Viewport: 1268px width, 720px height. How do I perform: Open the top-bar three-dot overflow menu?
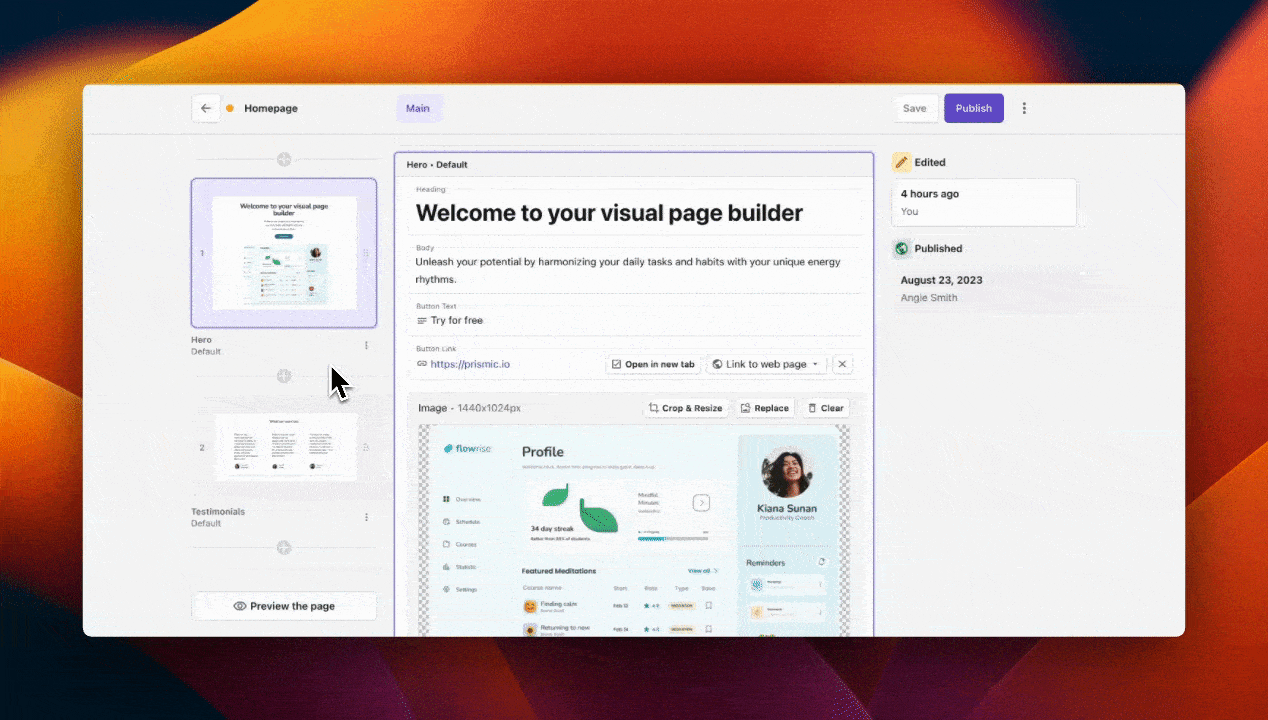(1024, 108)
